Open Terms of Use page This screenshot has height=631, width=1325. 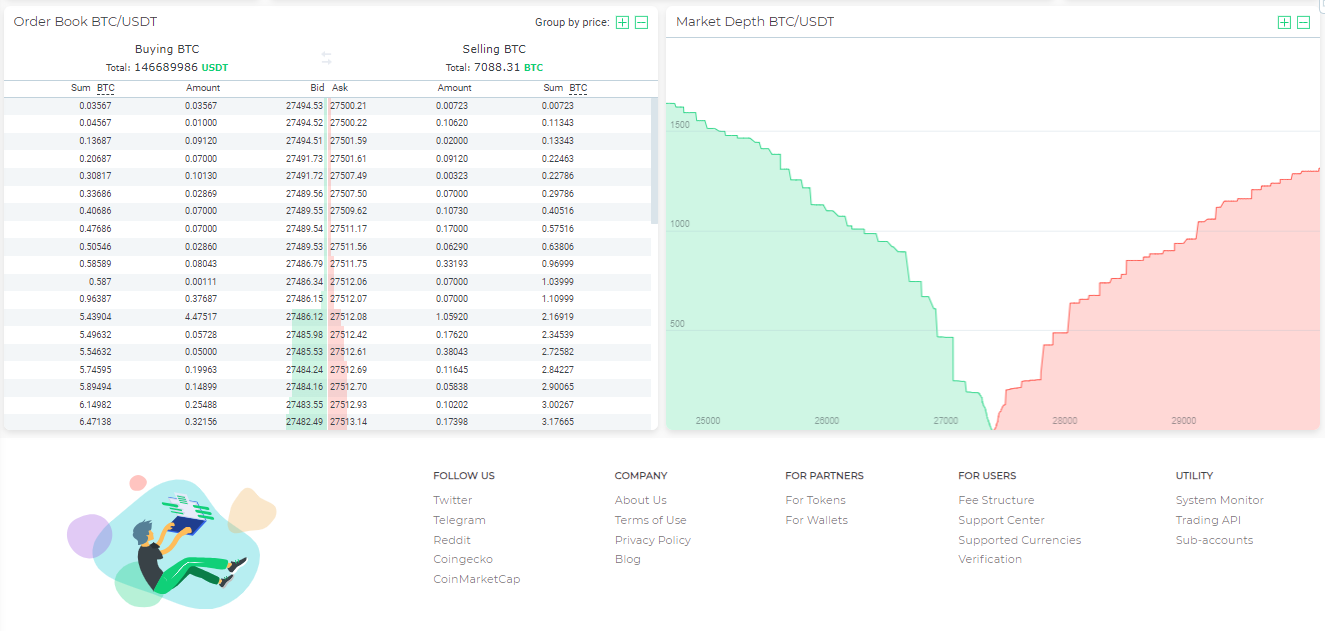tap(650, 520)
